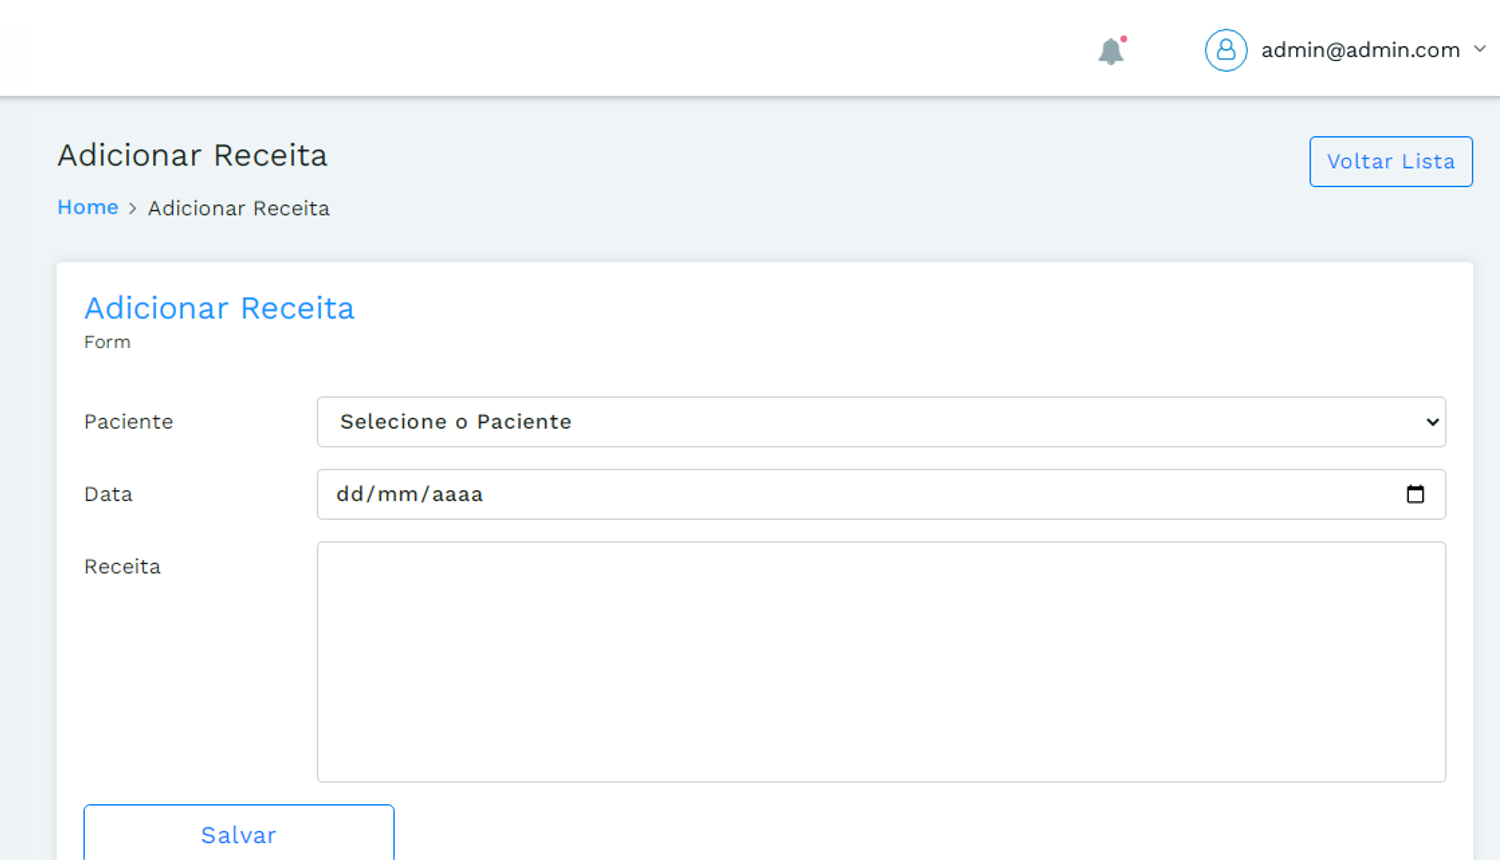Click the Paciente field label
Image resolution: width=1500 pixels, height=860 pixels.
tap(129, 422)
